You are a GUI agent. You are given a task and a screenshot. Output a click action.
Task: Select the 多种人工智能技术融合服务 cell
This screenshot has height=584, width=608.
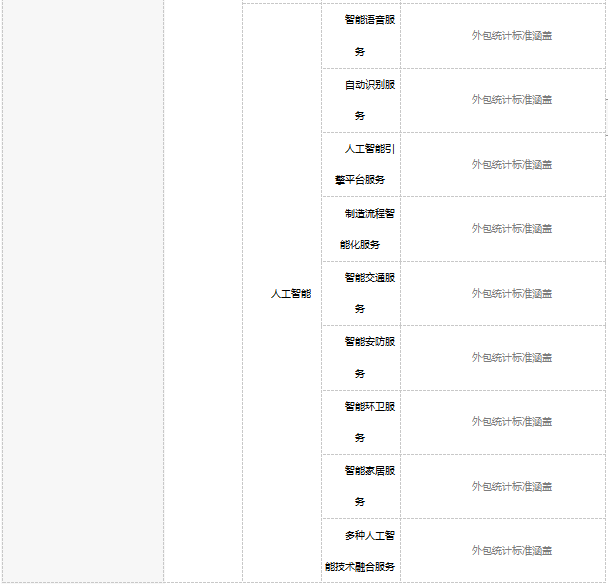(361, 550)
